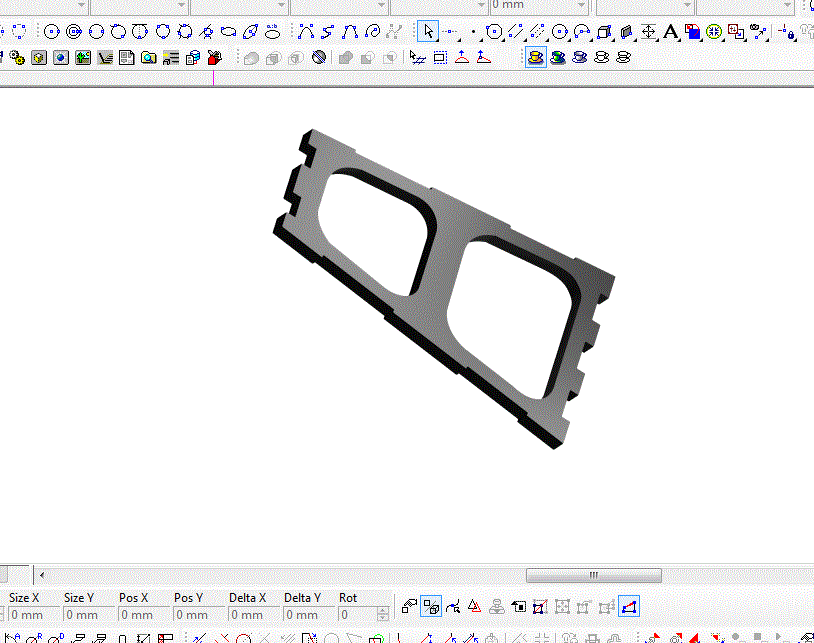Image resolution: width=814 pixels, height=643 pixels.
Task: Click the striped sphere icon
Action: coord(319,57)
